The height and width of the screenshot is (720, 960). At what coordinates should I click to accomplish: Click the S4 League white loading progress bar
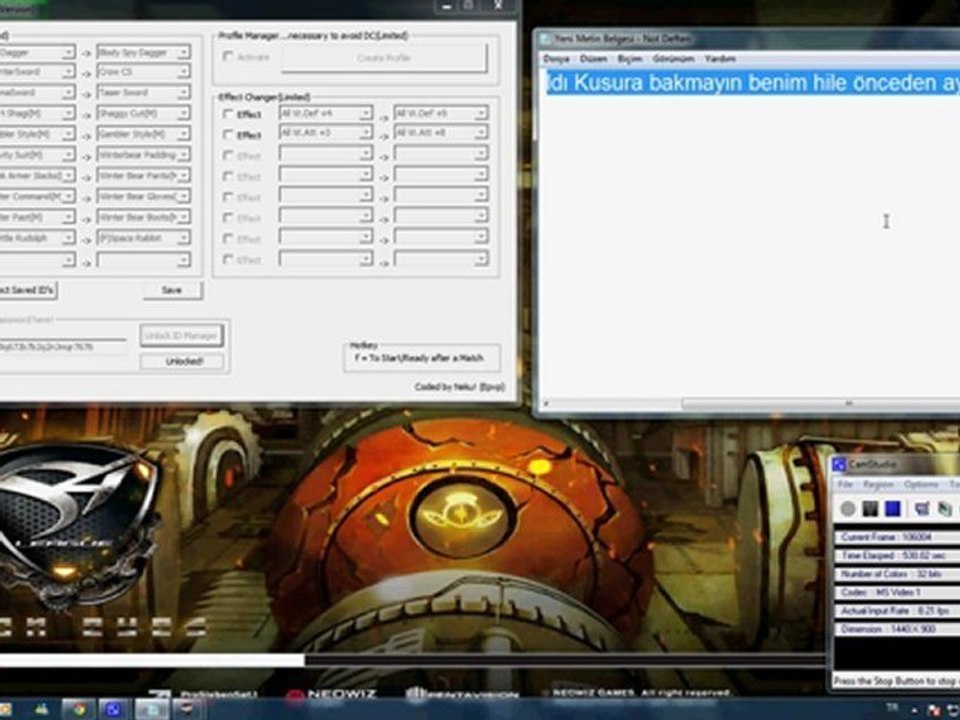[x=152, y=660]
